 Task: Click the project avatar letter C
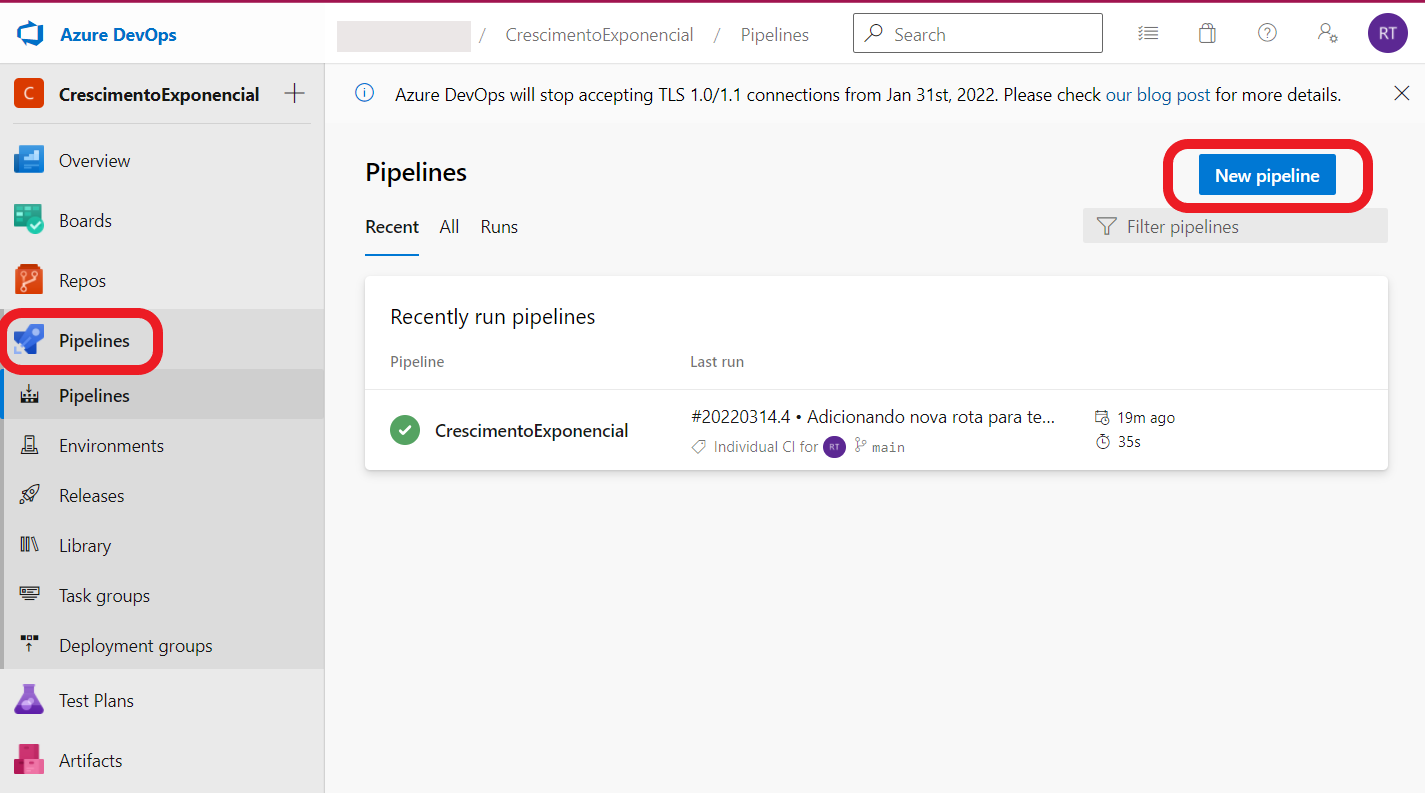click(x=29, y=94)
